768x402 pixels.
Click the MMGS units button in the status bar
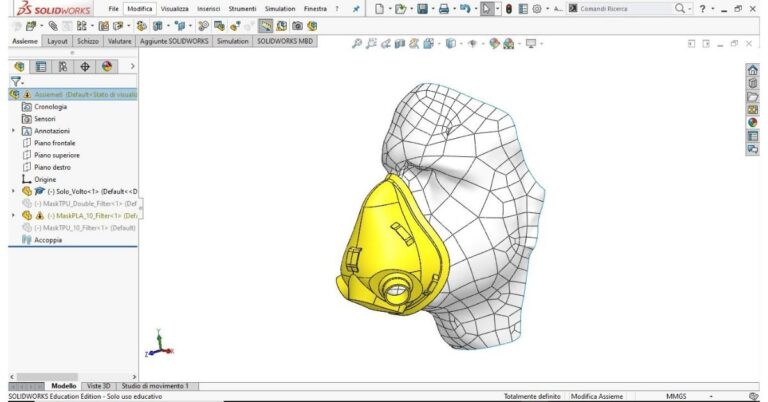click(676, 396)
